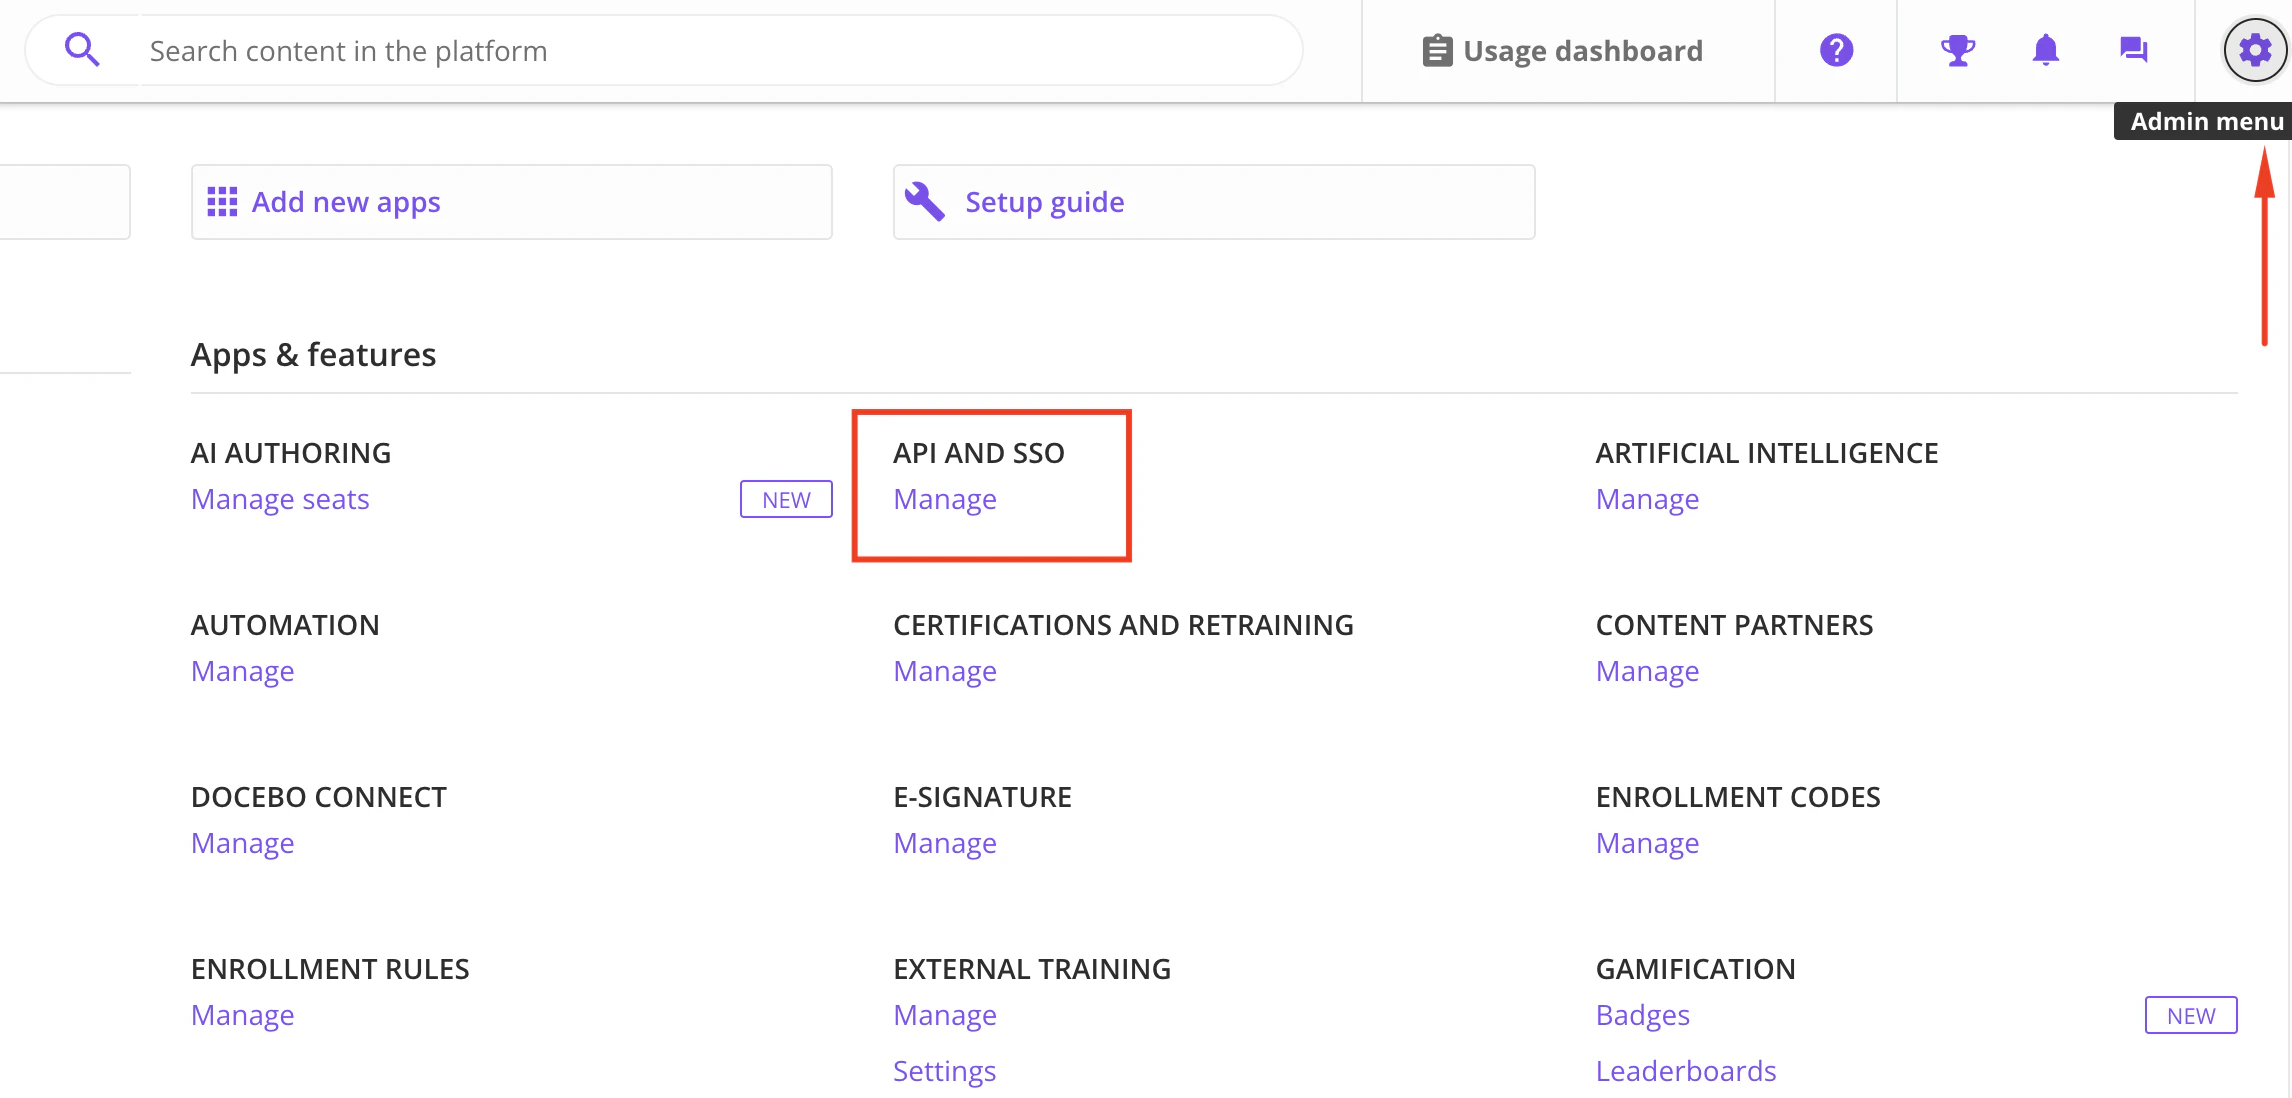
Task: Open Automation management
Action: pos(242,671)
